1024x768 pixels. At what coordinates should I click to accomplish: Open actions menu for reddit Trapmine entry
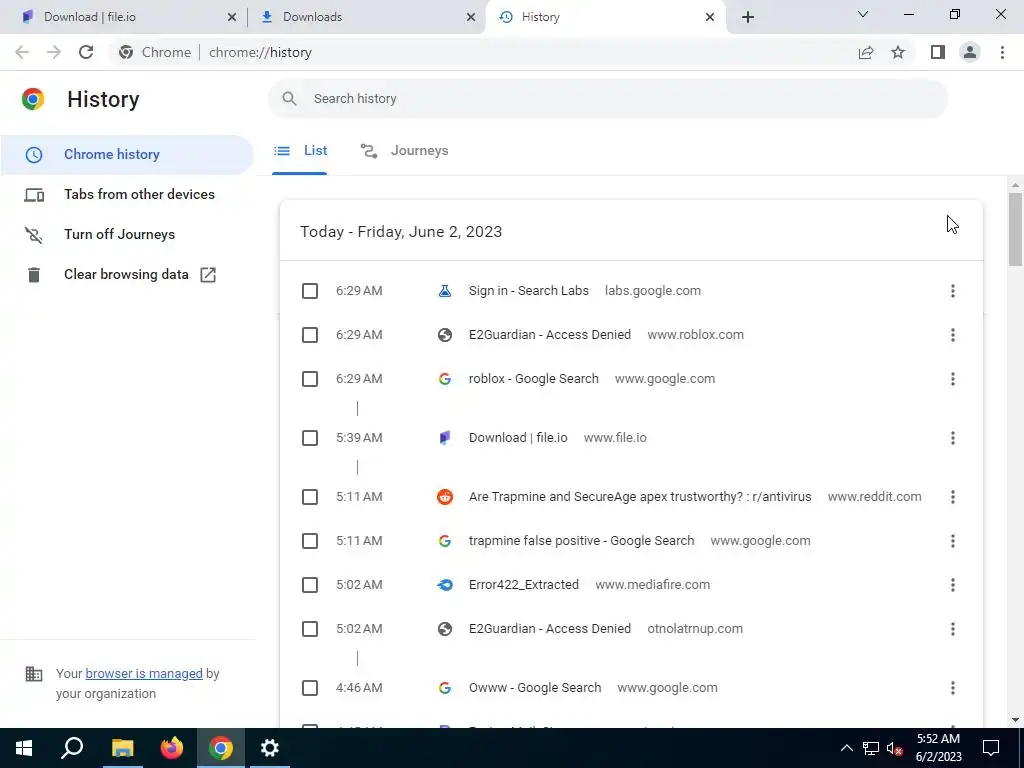(x=953, y=497)
